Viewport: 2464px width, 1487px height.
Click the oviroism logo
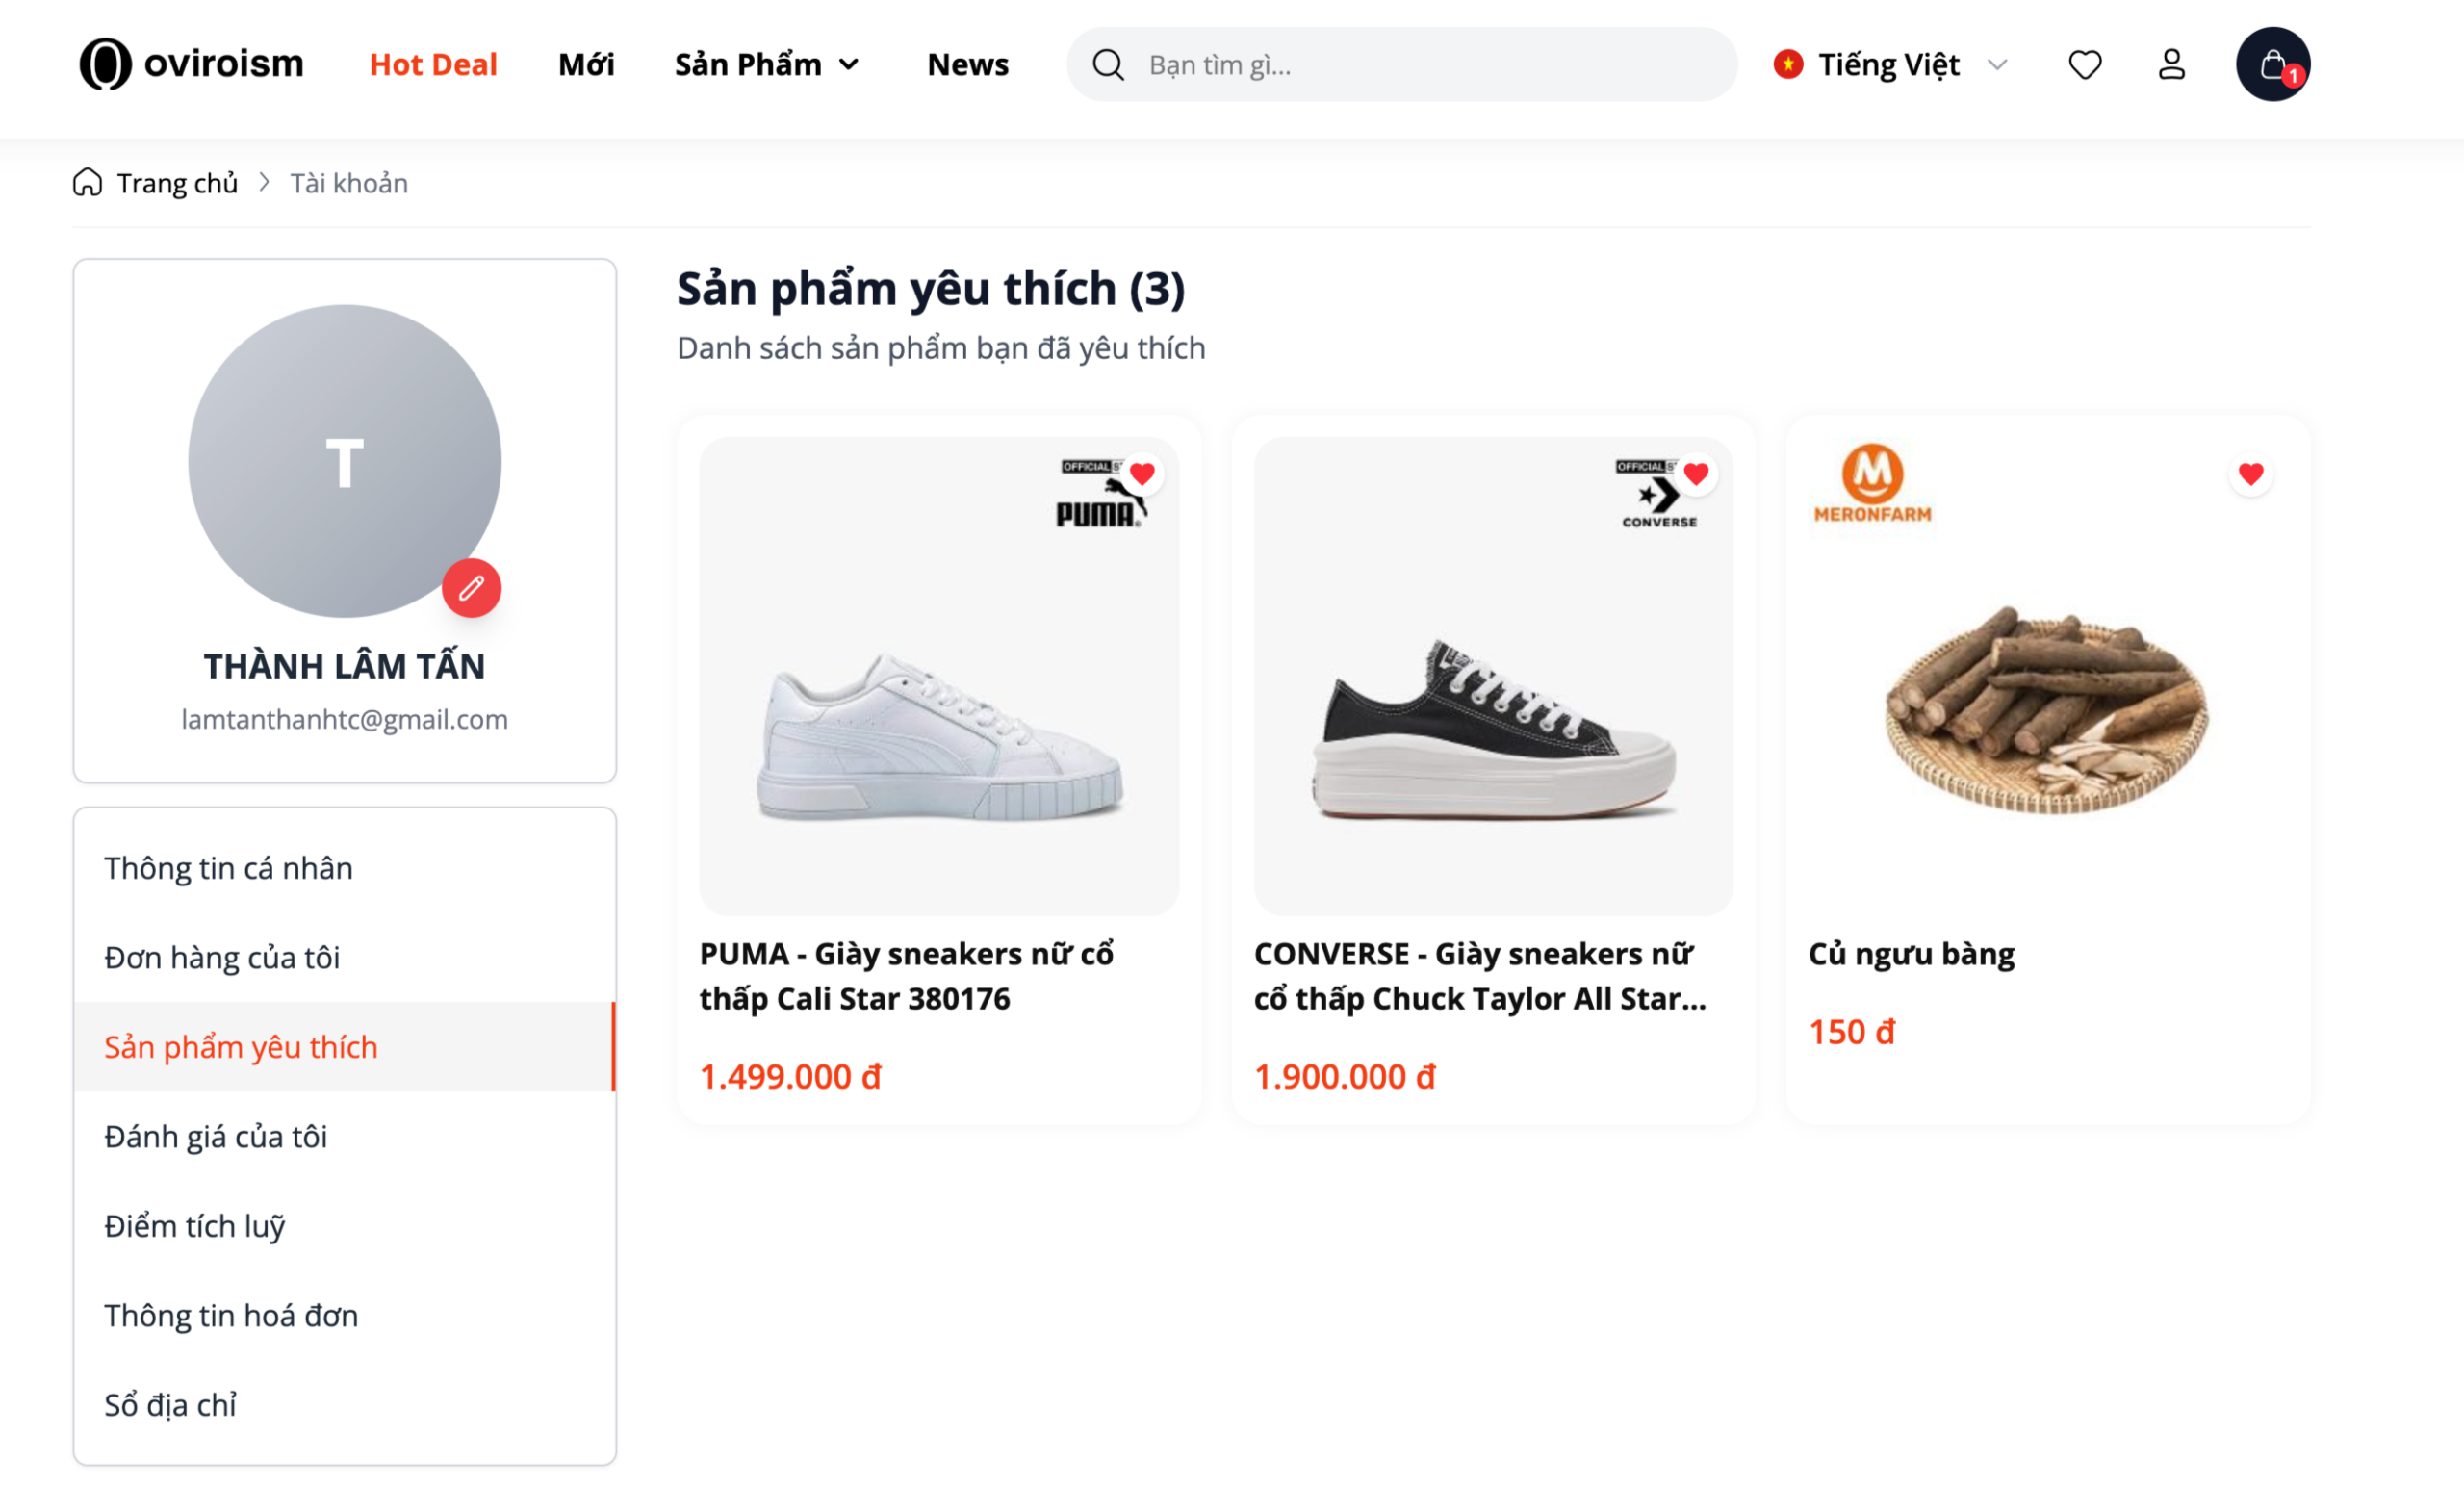191,64
